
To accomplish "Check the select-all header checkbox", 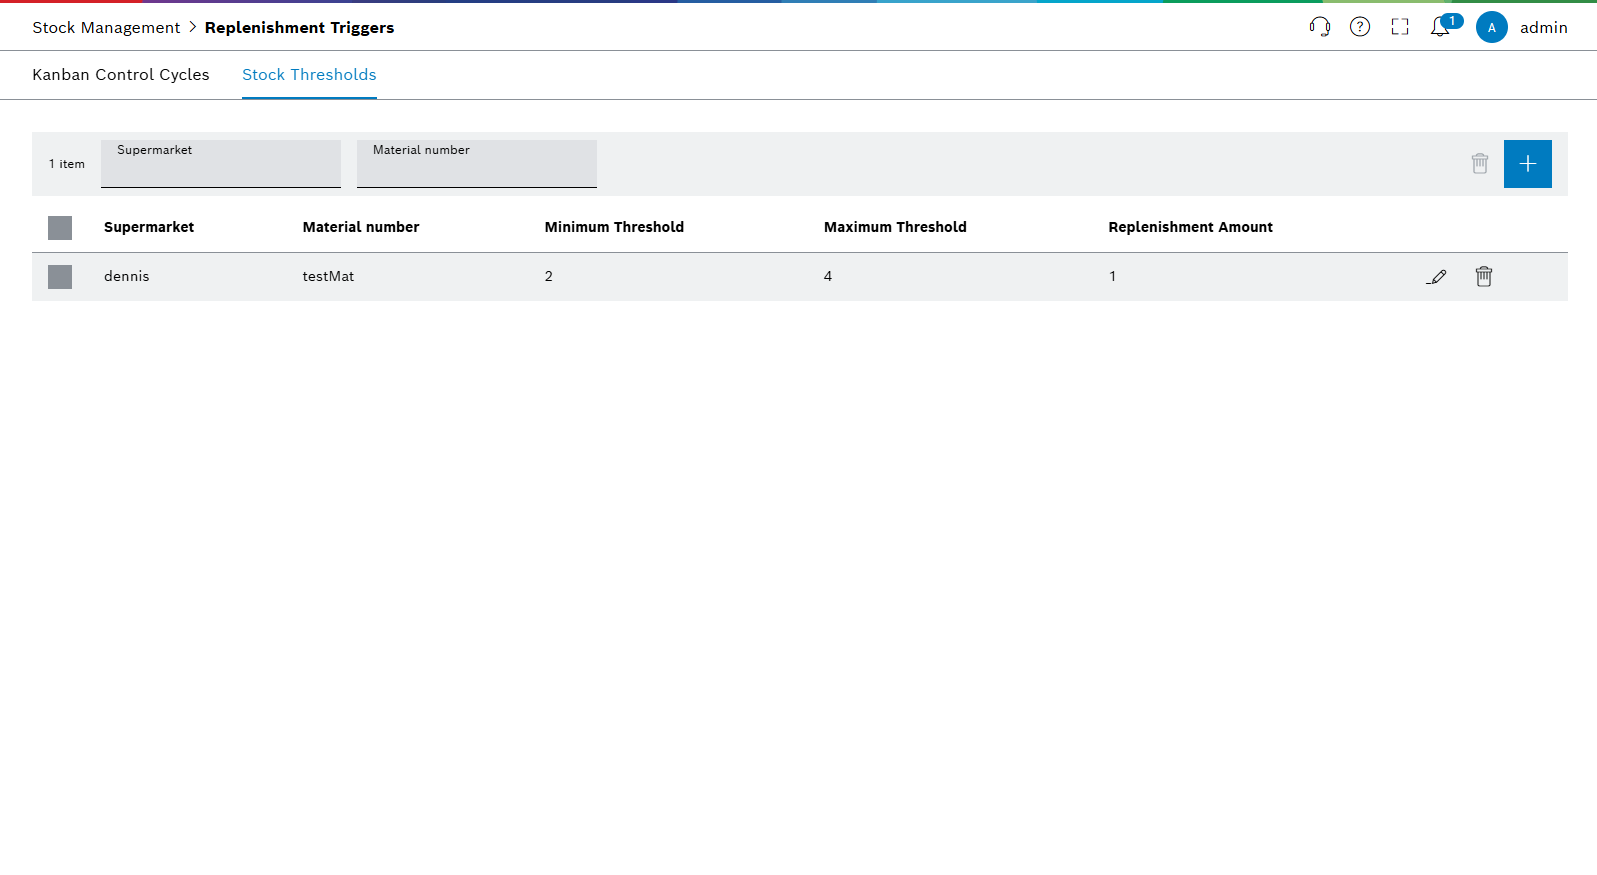I will (60, 228).
